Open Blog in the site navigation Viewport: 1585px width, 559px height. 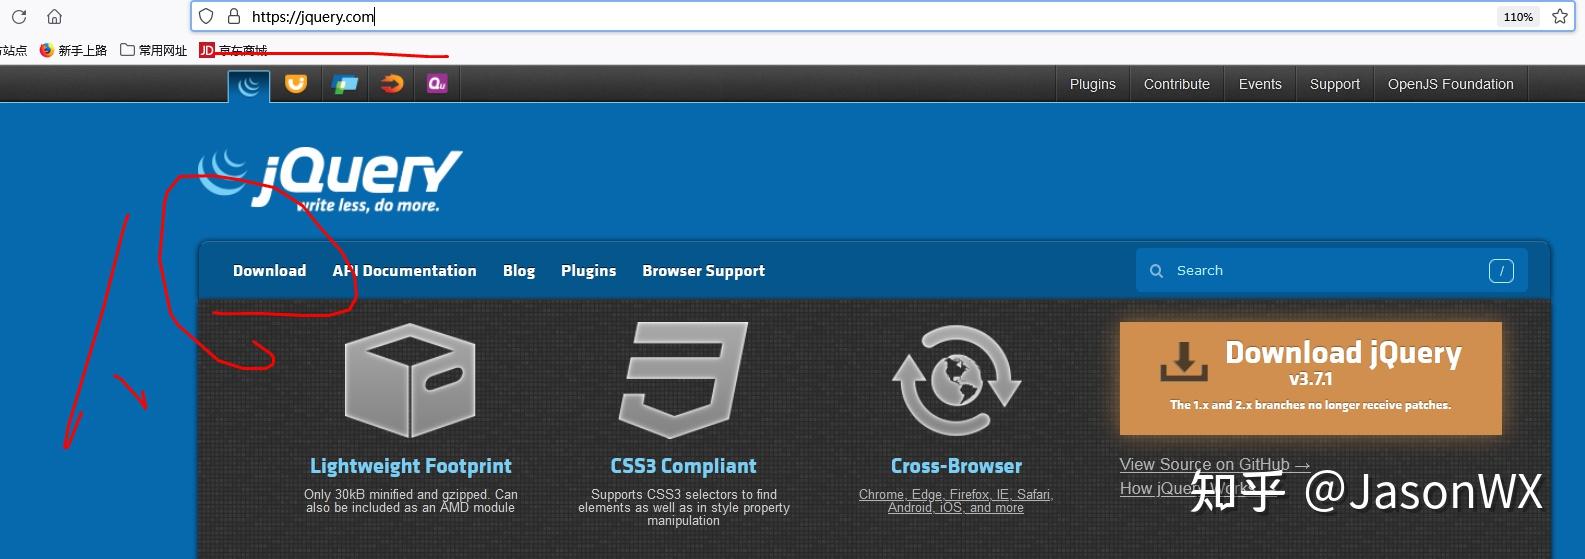click(x=519, y=271)
